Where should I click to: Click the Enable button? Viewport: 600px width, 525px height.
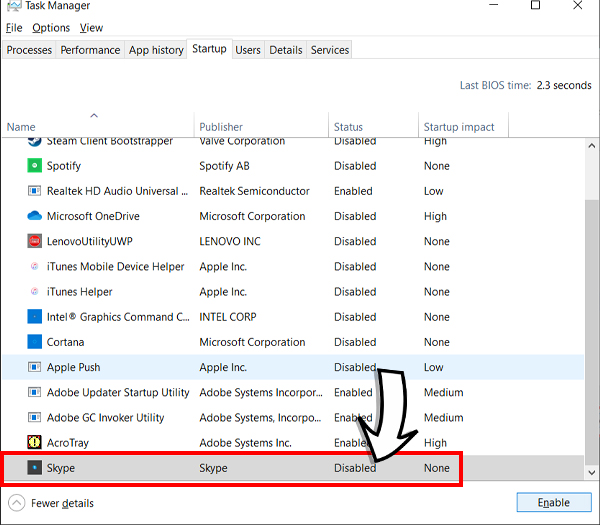pos(554,502)
